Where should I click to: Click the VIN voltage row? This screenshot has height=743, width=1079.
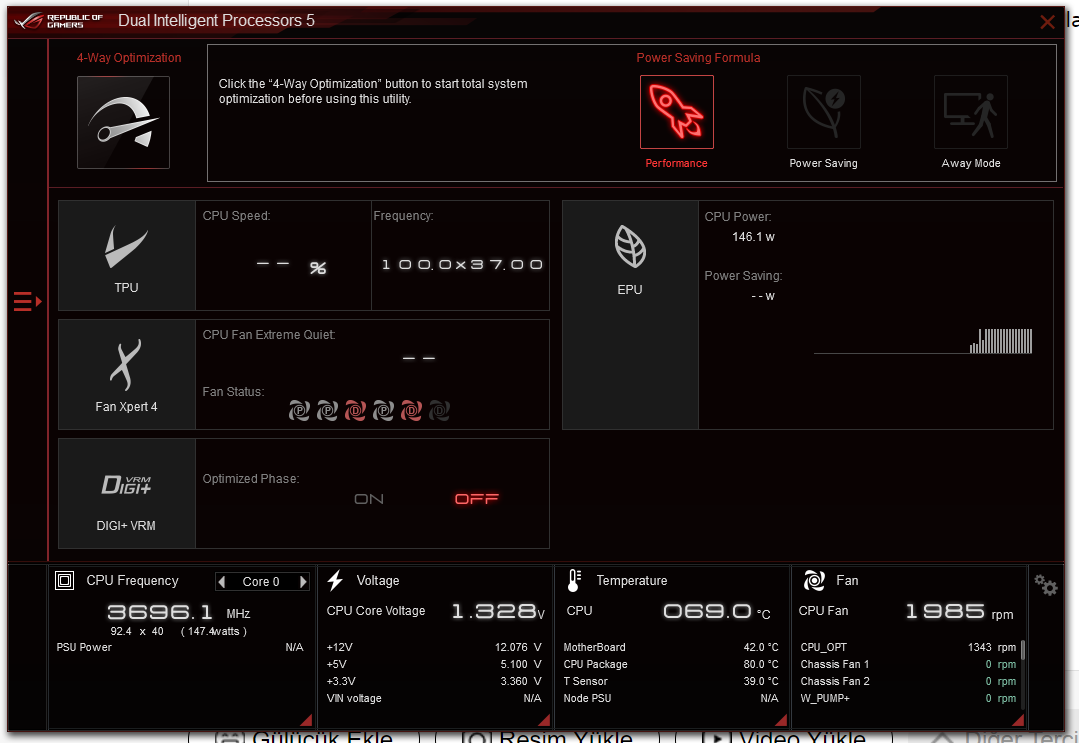[434, 698]
